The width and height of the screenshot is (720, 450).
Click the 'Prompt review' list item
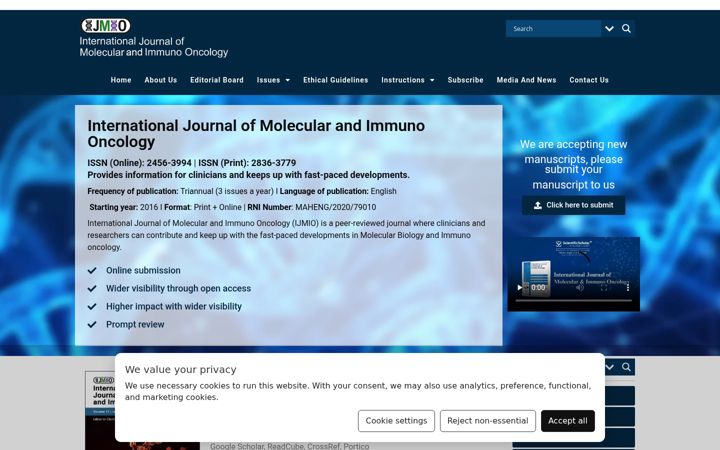tap(135, 324)
